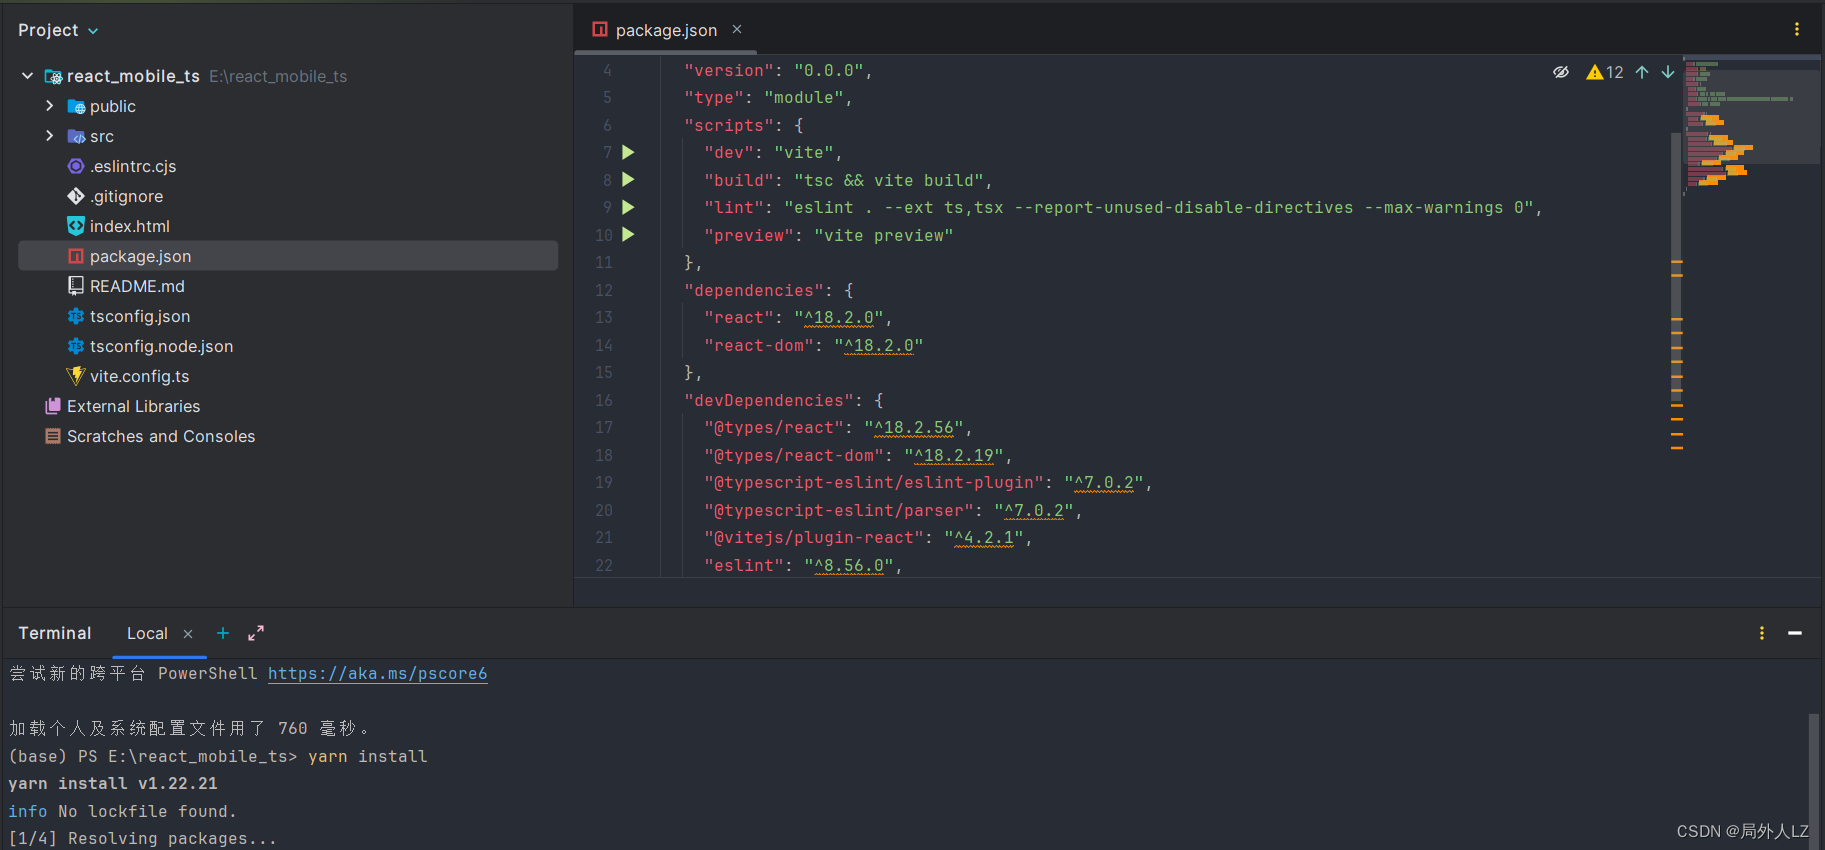The width and height of the screenshot is (1825, 850).
Task: Click the "vite preview" value
Action: tap(884, 235)
